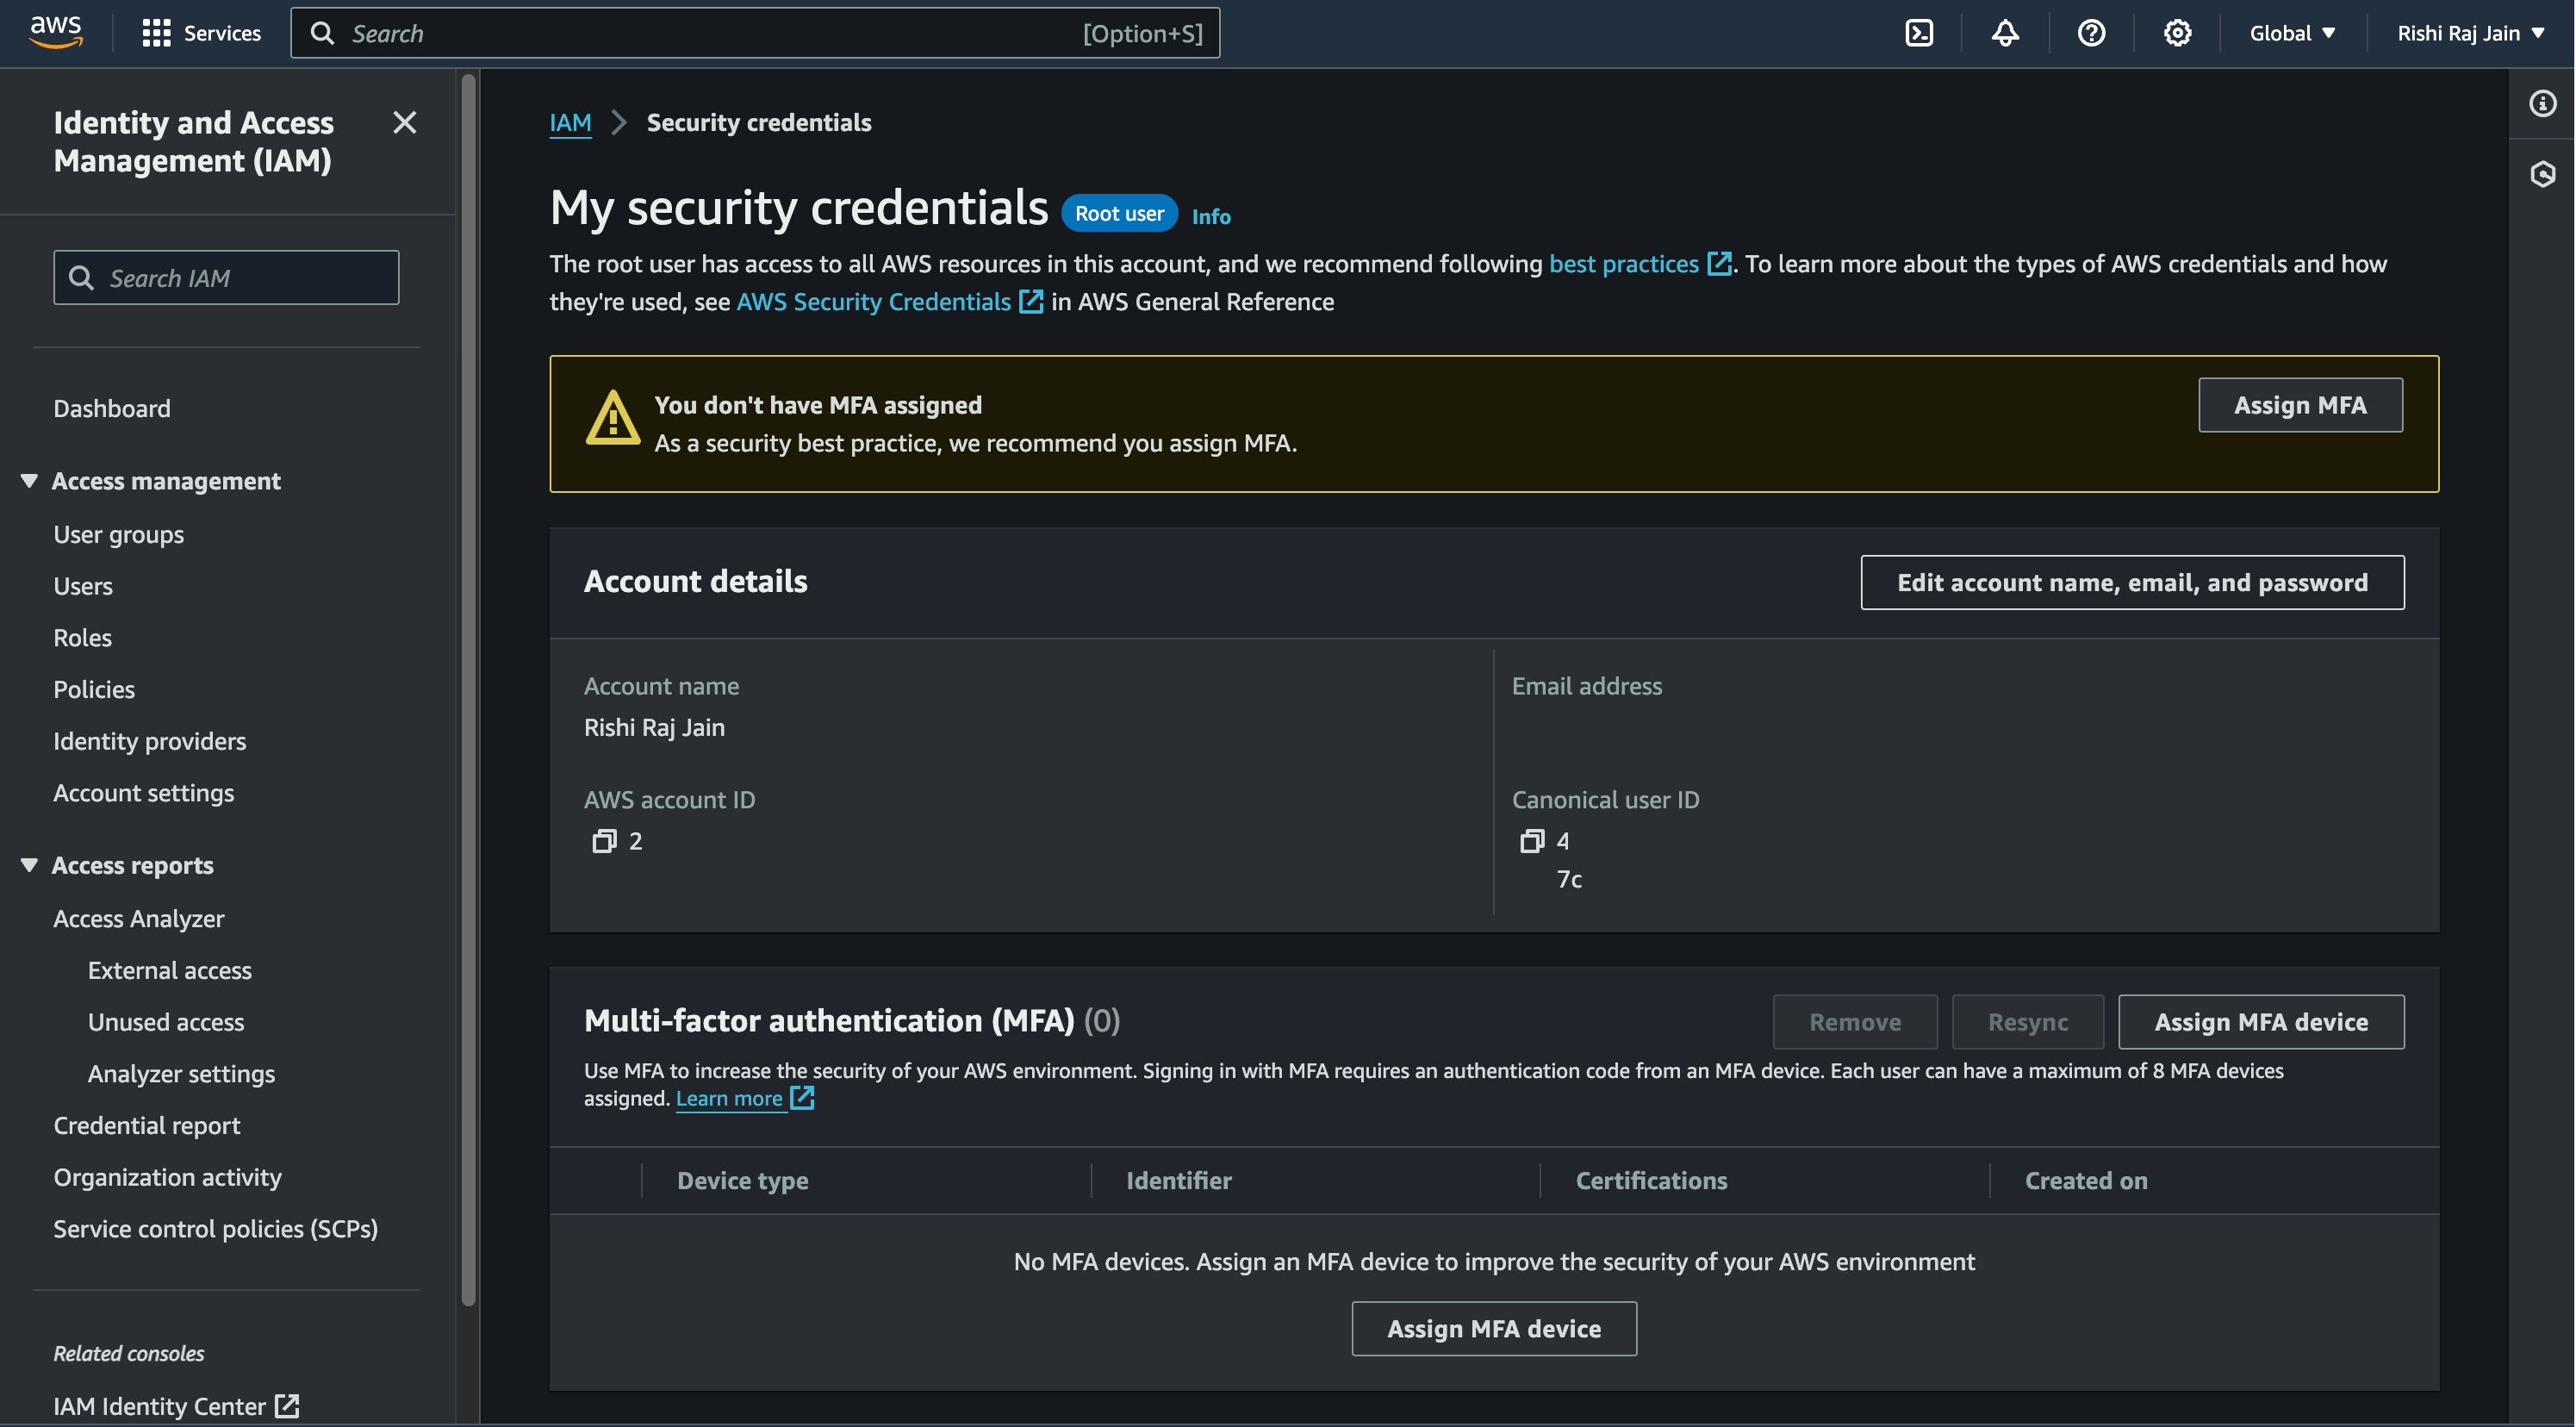Click Edit account name email and password
2576x1427 pixels.
tap(2131, 582)
